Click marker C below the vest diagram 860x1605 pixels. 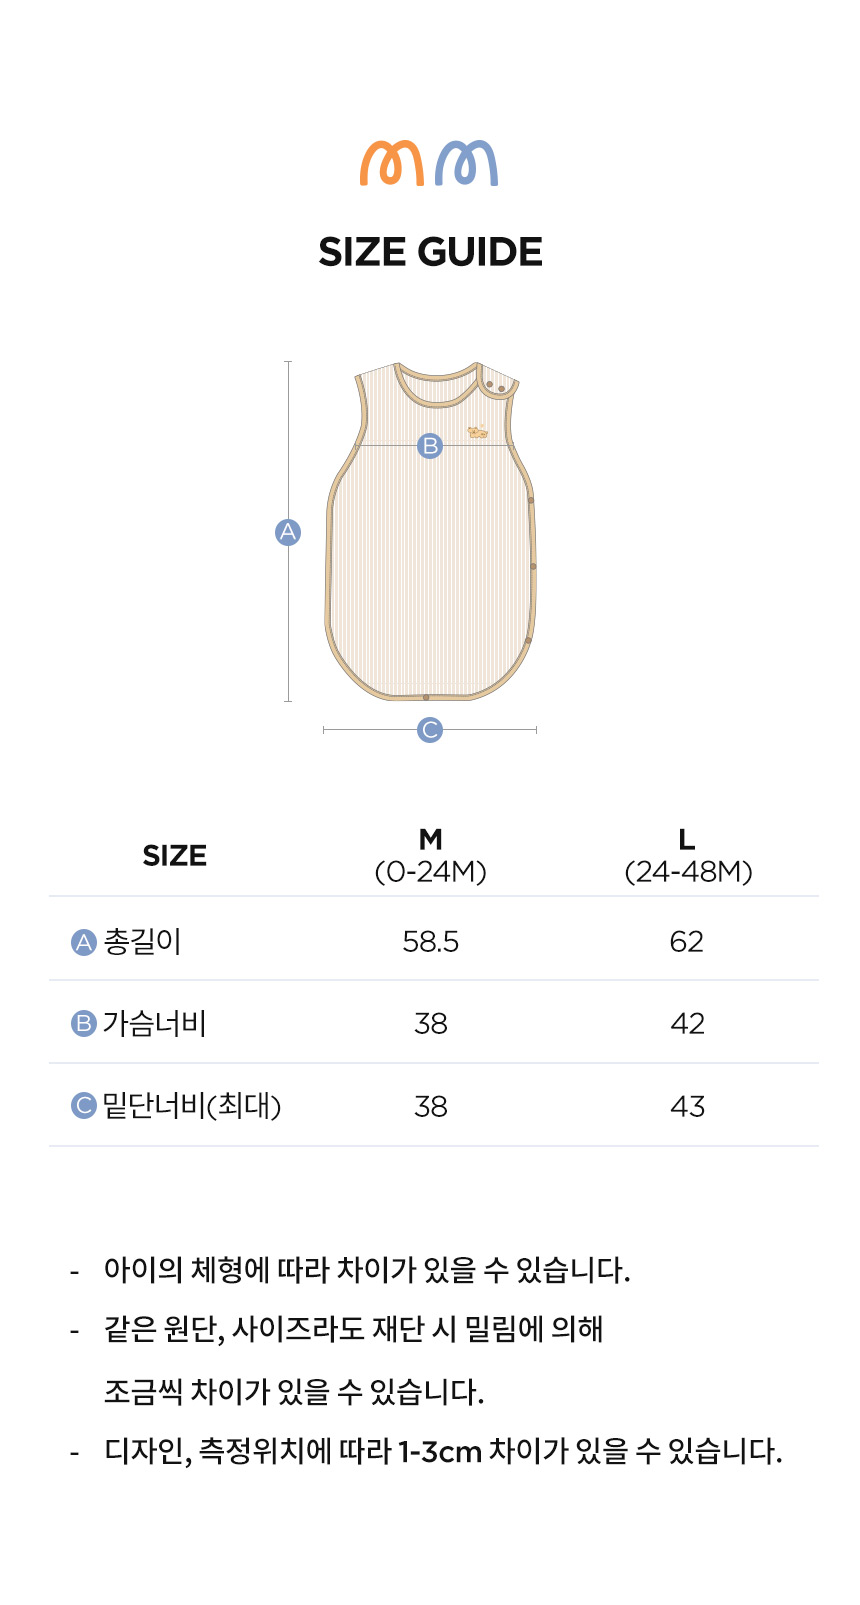[x=430, y=730]
